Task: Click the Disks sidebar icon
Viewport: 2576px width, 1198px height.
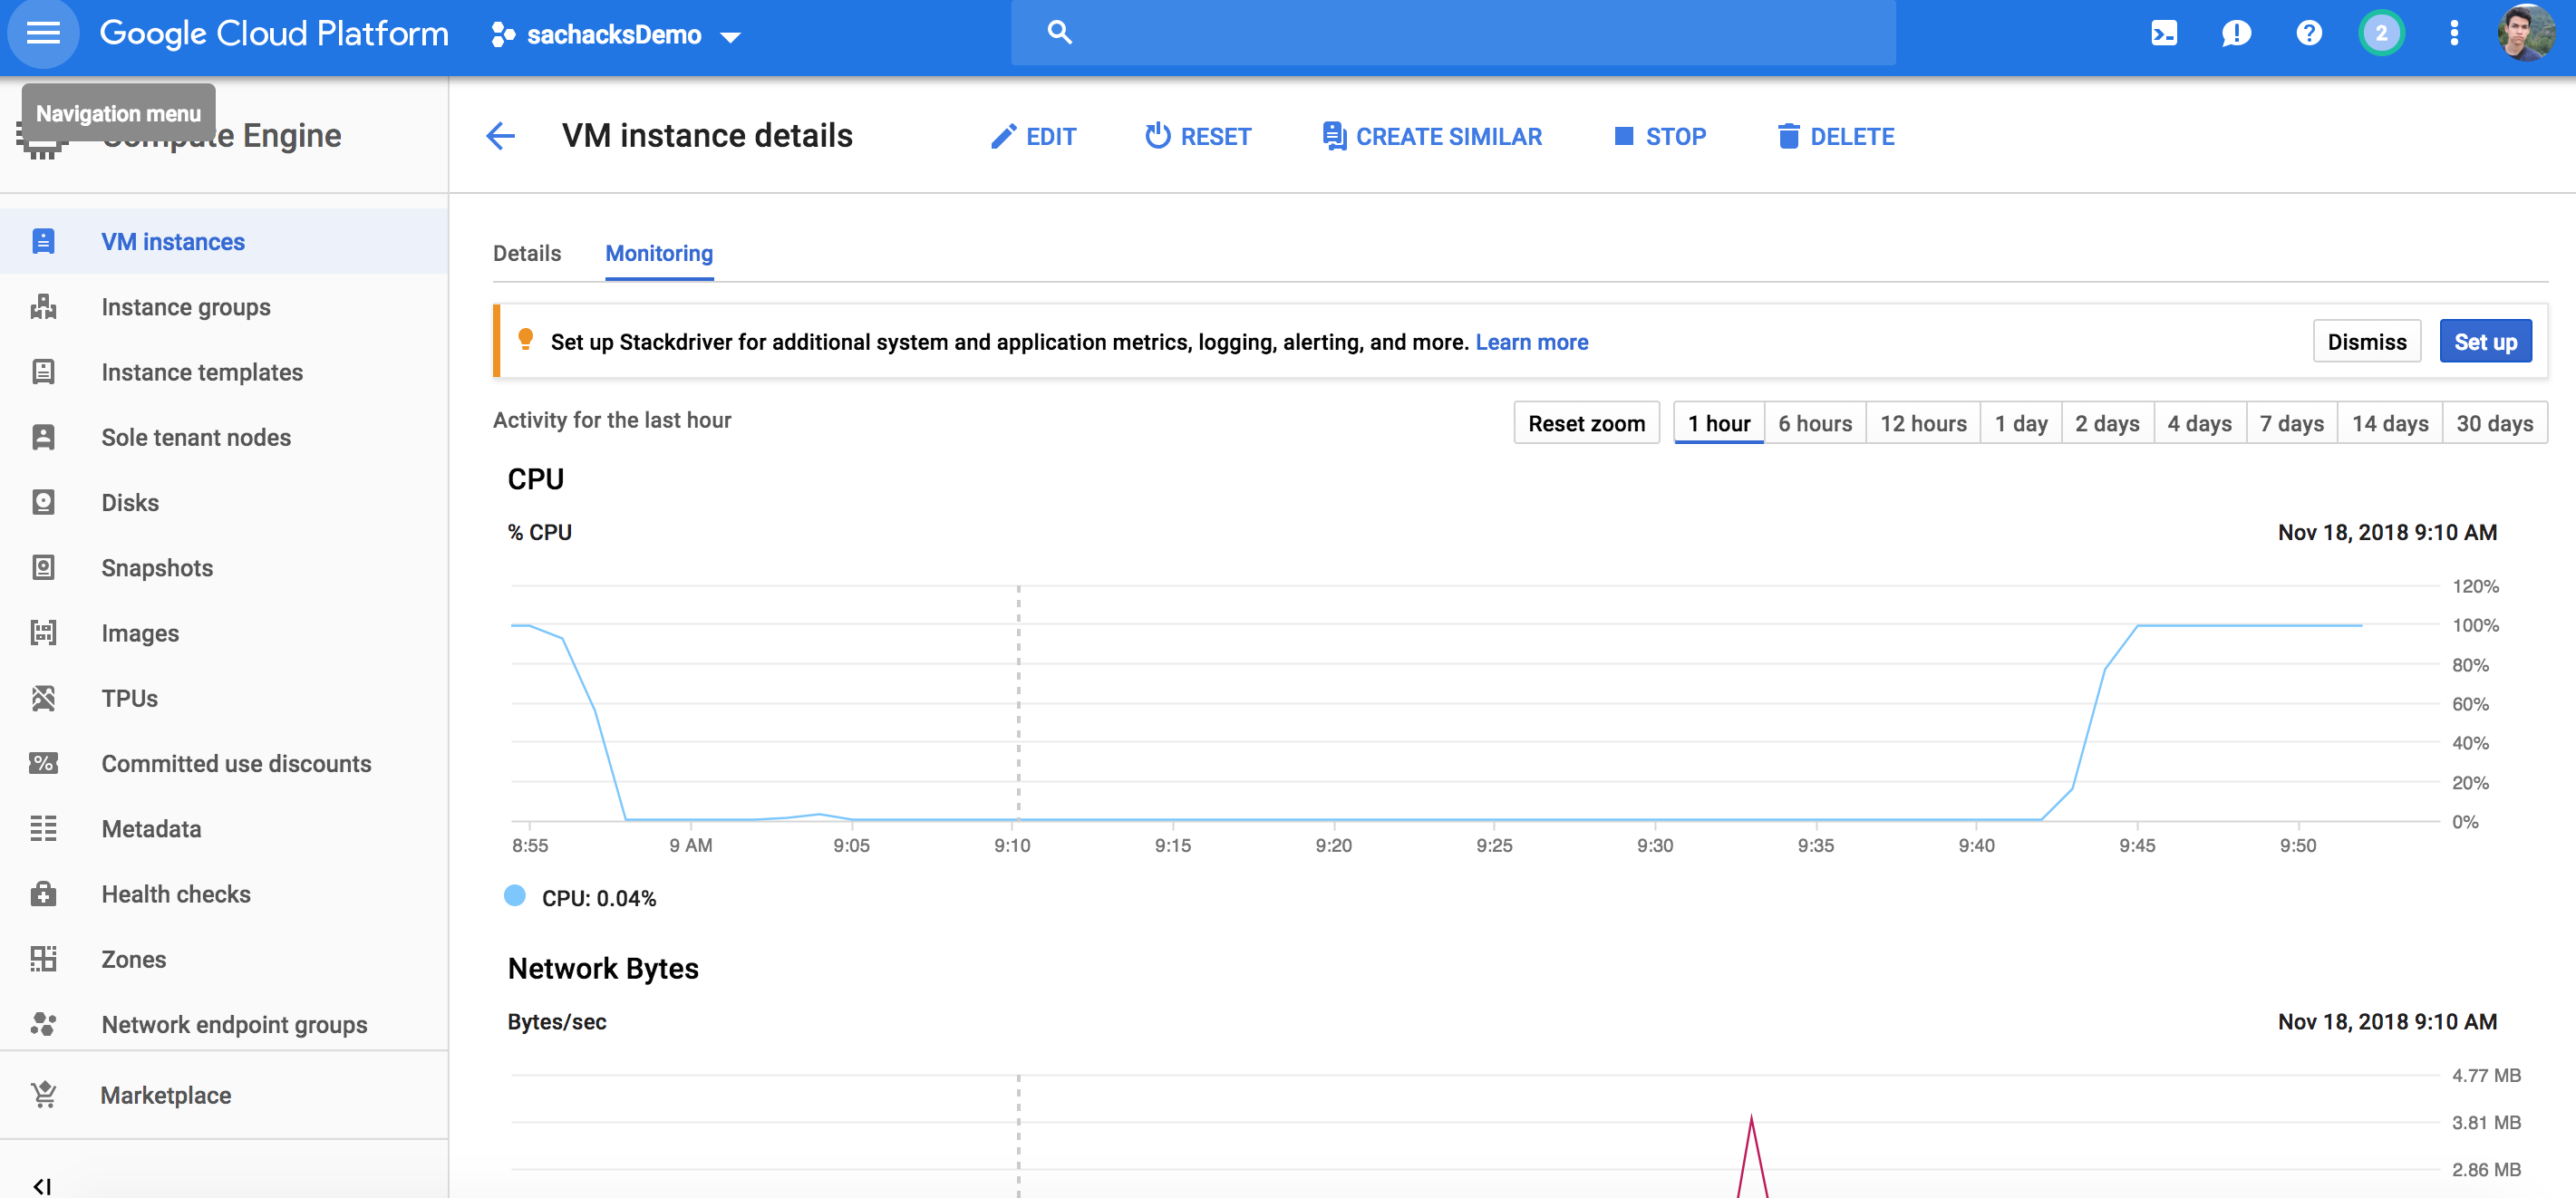Action: point(43,502)
